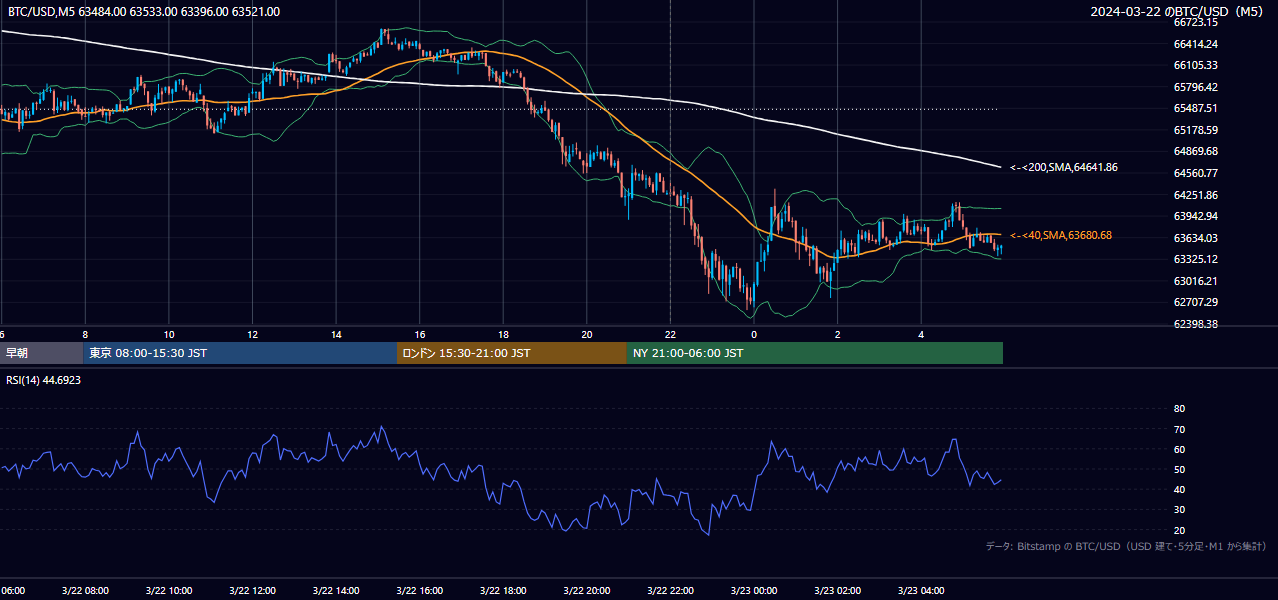Click hour tick 16 under price chart
Image resolution: width=1278 pixels, height=600 pixels.
(x=420, y=335)
